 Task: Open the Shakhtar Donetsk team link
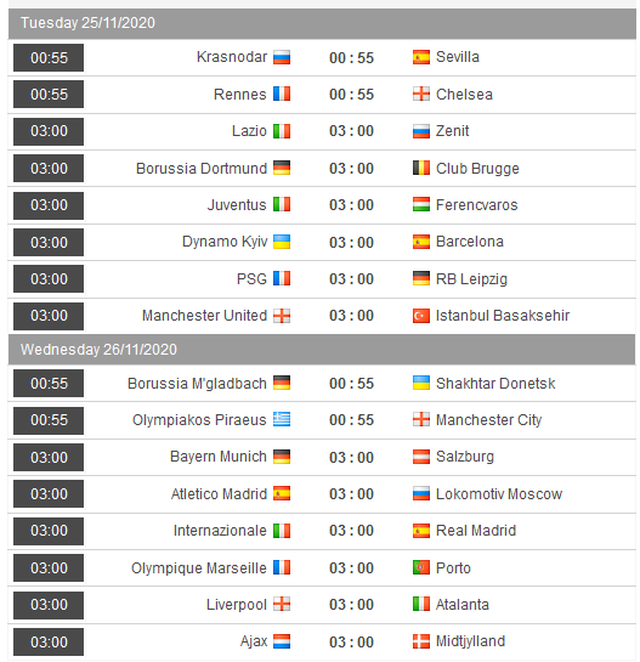point(495,383)
